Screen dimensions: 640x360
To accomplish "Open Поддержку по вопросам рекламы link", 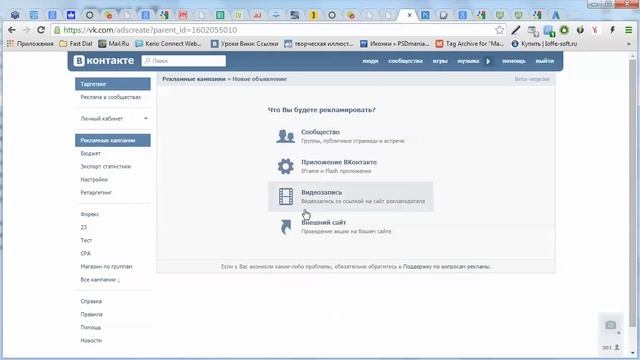I will (447, 267).
